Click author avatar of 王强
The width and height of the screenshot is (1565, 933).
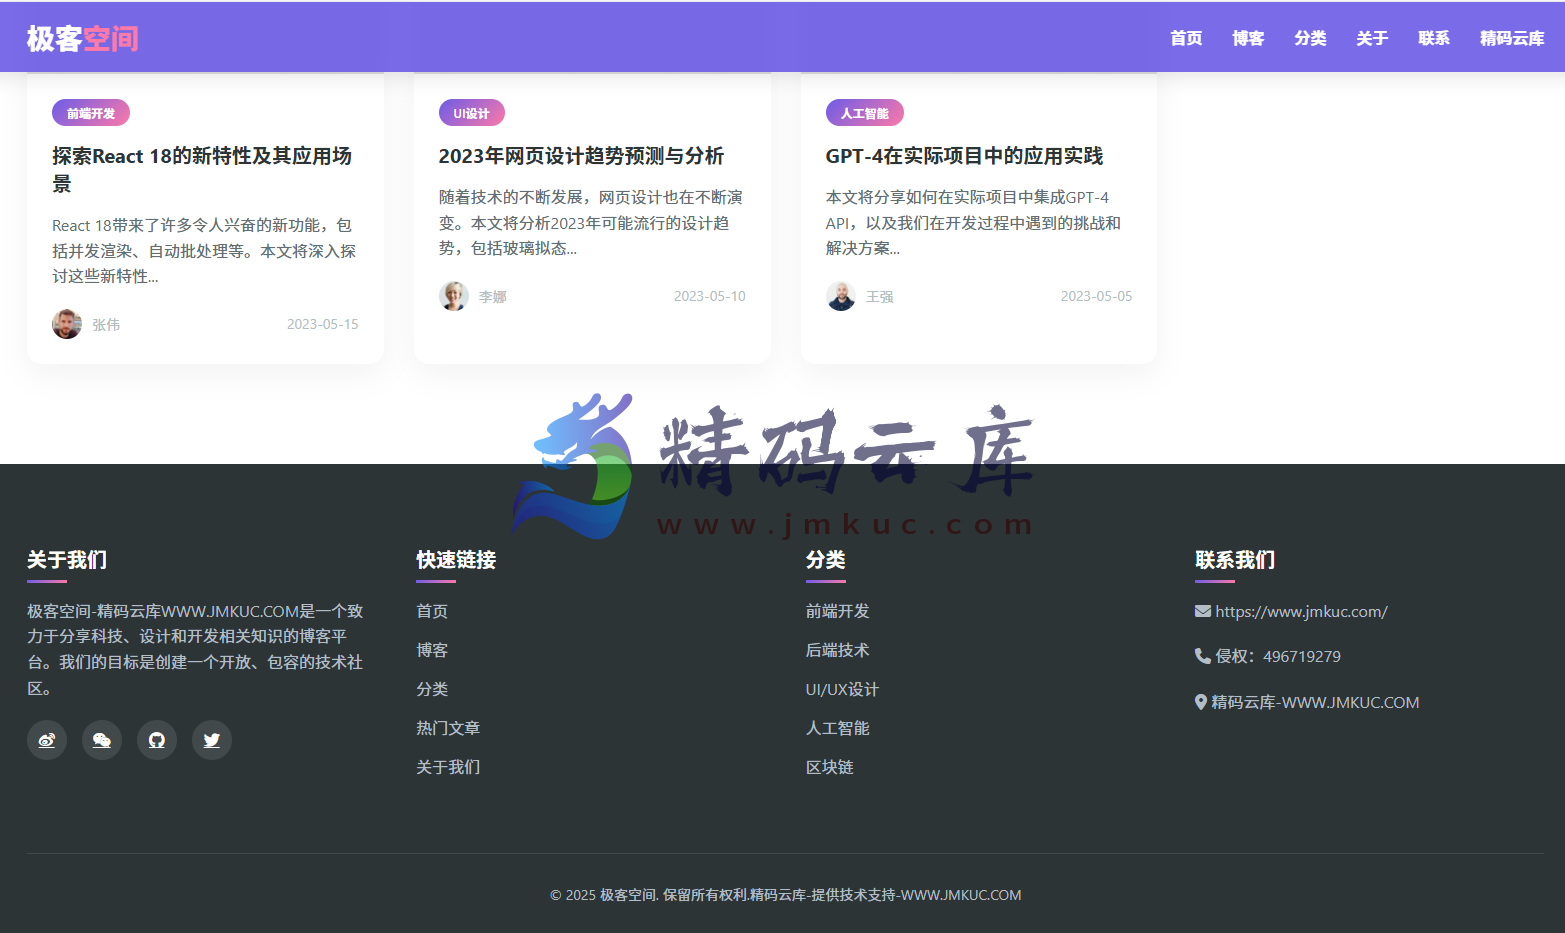[841, 296]
